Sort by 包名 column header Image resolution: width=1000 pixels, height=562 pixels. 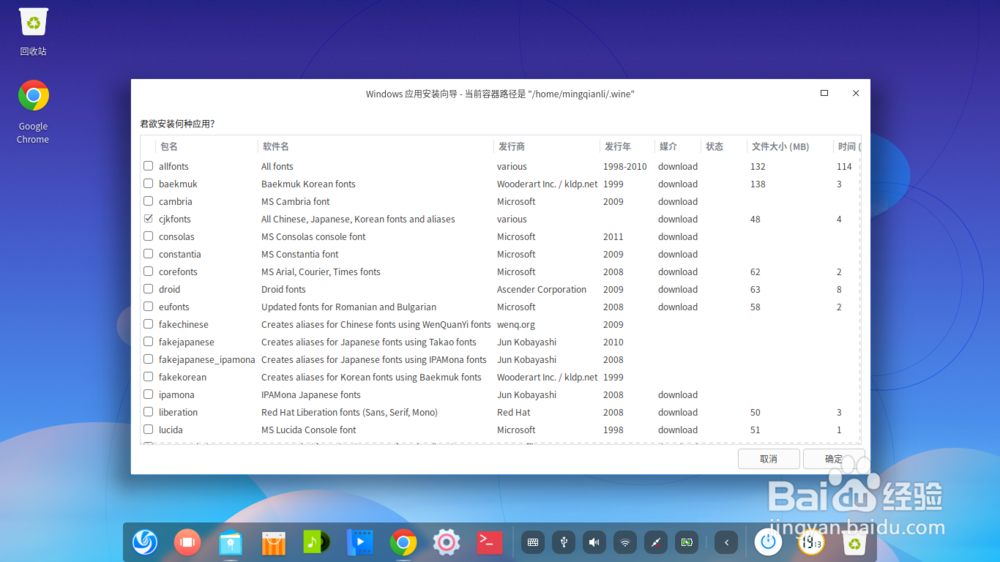[207, 146]
